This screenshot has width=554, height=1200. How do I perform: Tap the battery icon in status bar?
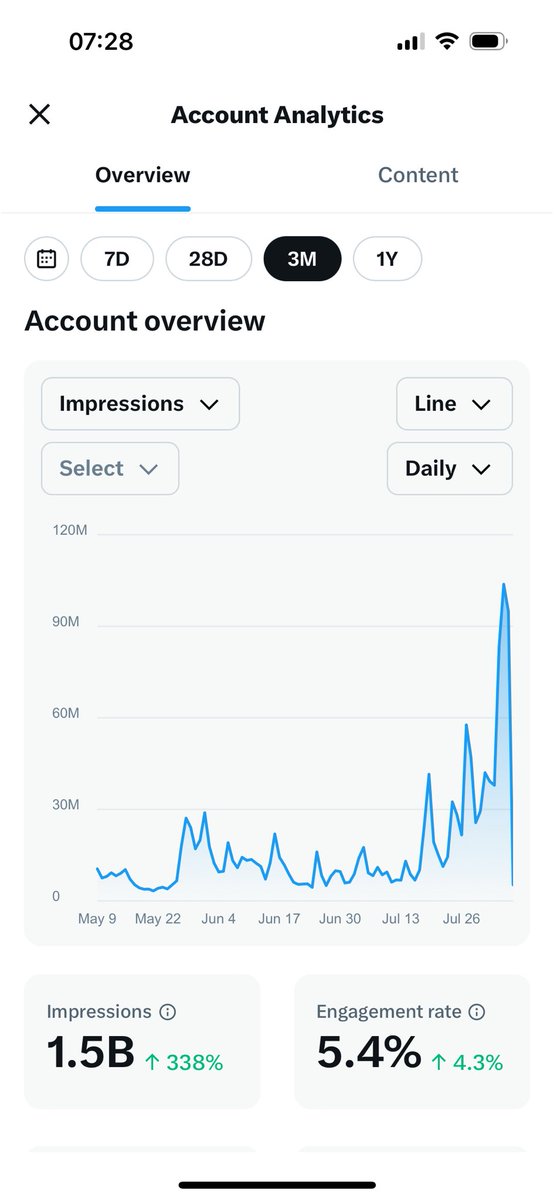pyautogui.click(x=488, y=42)
